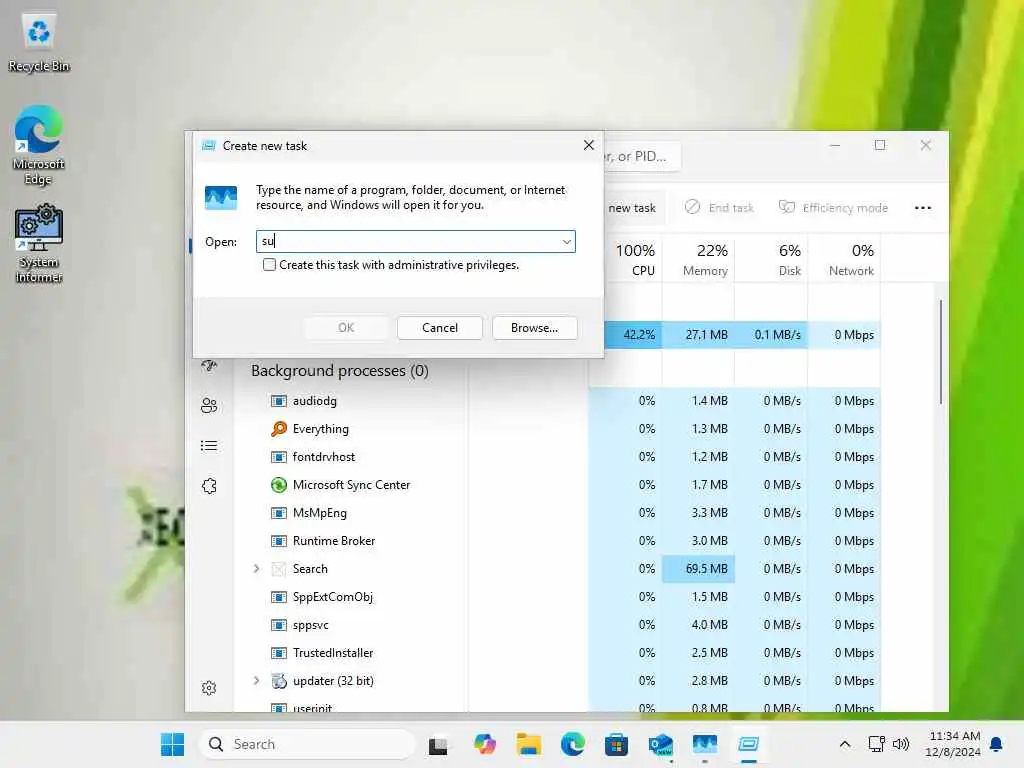
Task: Click the 27.1 MB memory cell
Action: [699, 335]
